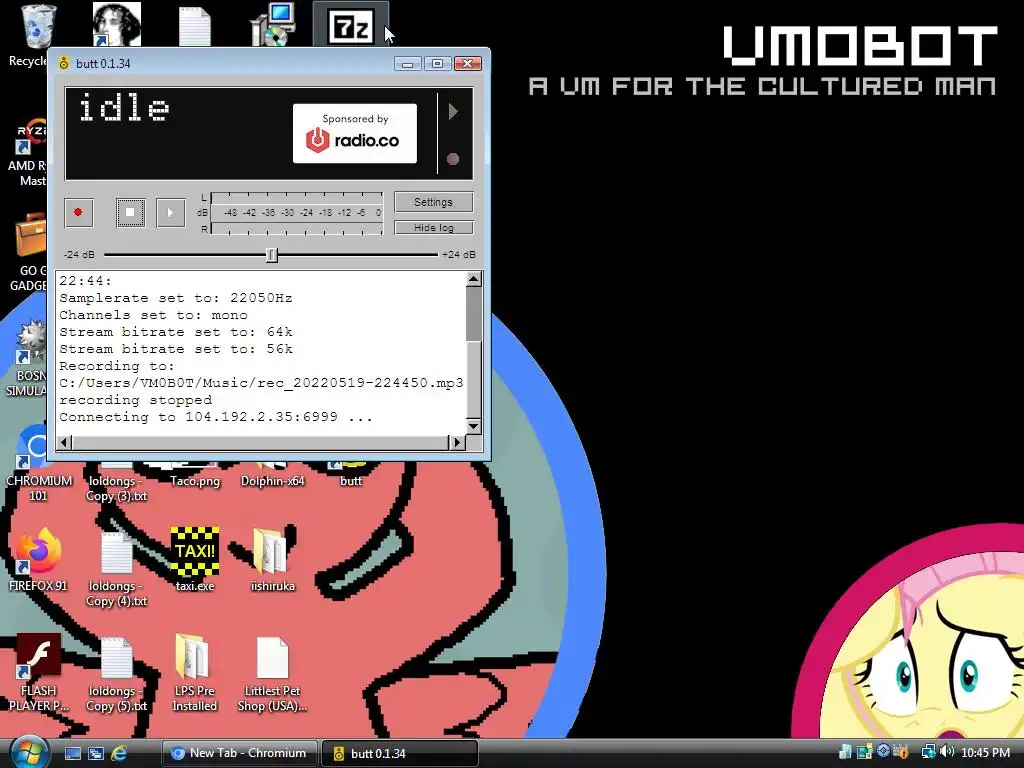Image resolution: width=1024 pixels, height=768 pixels.
Task: Select loldongs - Copy (4).txt file
Action: pyautogui.click(x=116, y=568)
